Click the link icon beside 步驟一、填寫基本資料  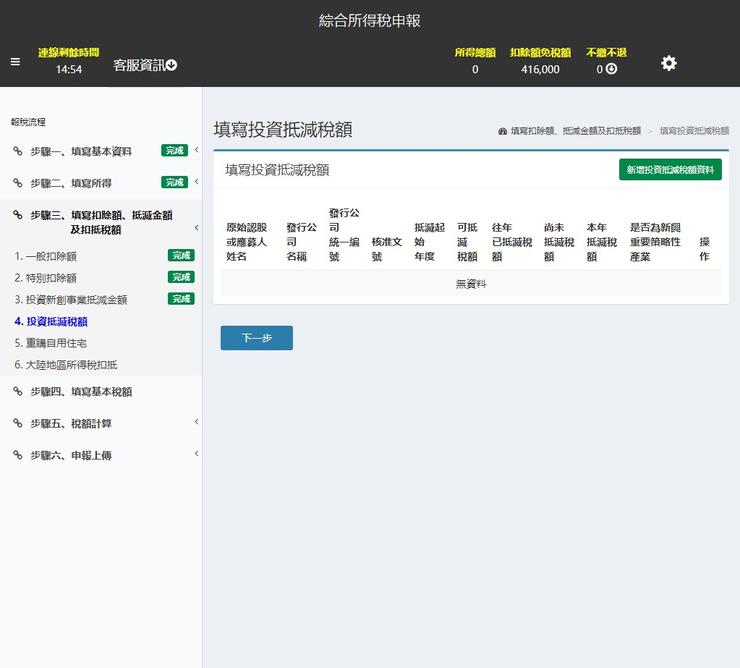[18, 151]
